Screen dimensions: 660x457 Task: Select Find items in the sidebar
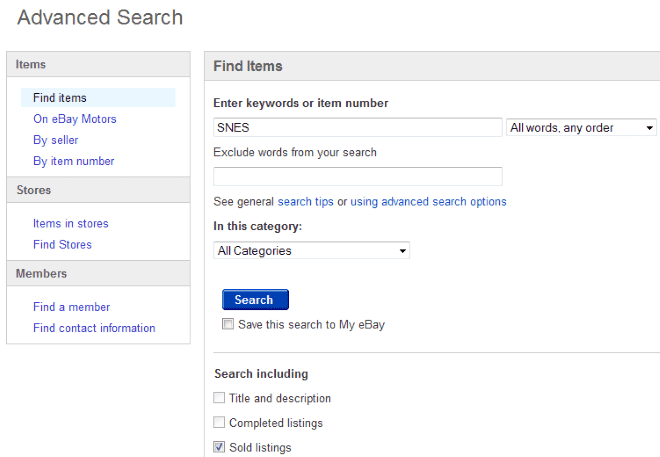pos(98,98)
